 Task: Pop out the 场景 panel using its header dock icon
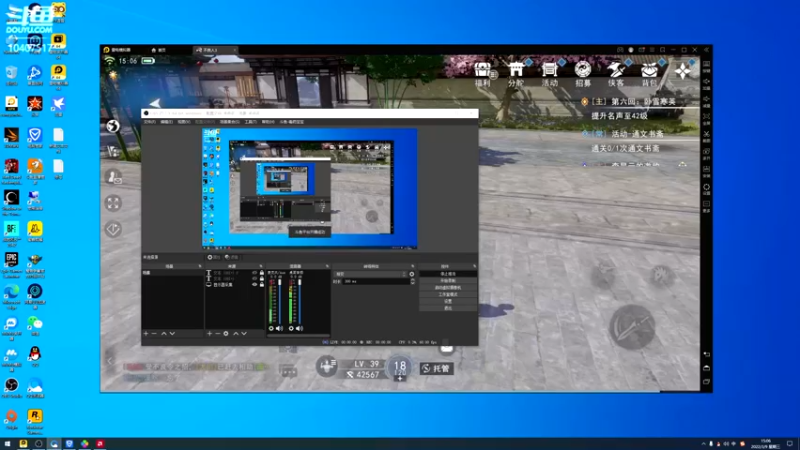tap(200, 266)
